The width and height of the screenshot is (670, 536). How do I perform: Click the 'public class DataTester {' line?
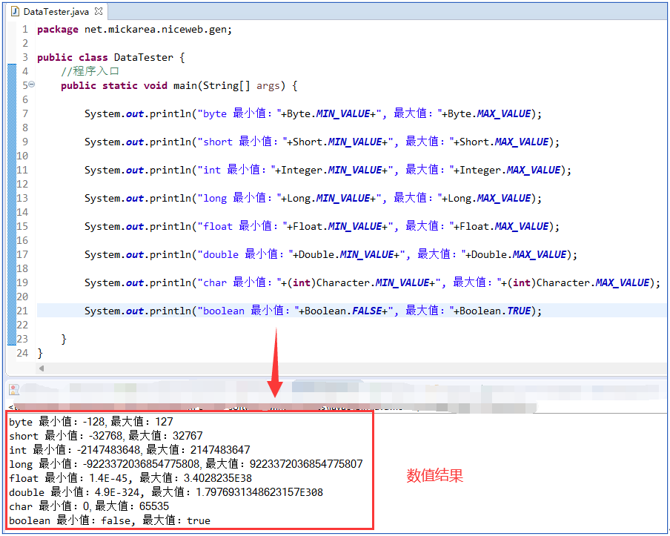coord(111,58)
